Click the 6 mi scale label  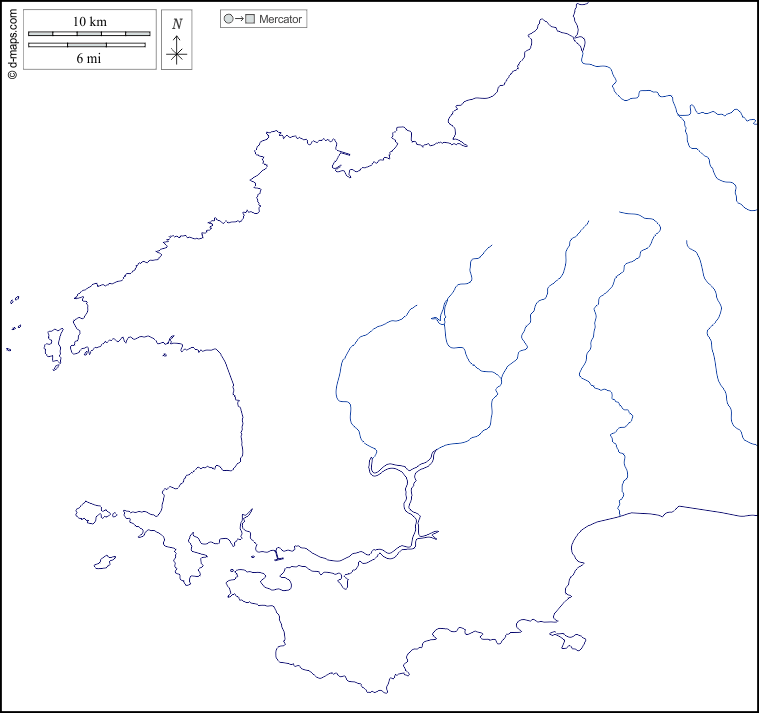click(x=88, y=58)
